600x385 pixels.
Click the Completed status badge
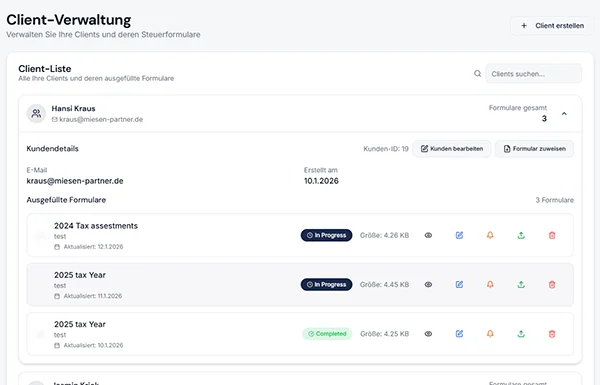[x=327, y=334]
